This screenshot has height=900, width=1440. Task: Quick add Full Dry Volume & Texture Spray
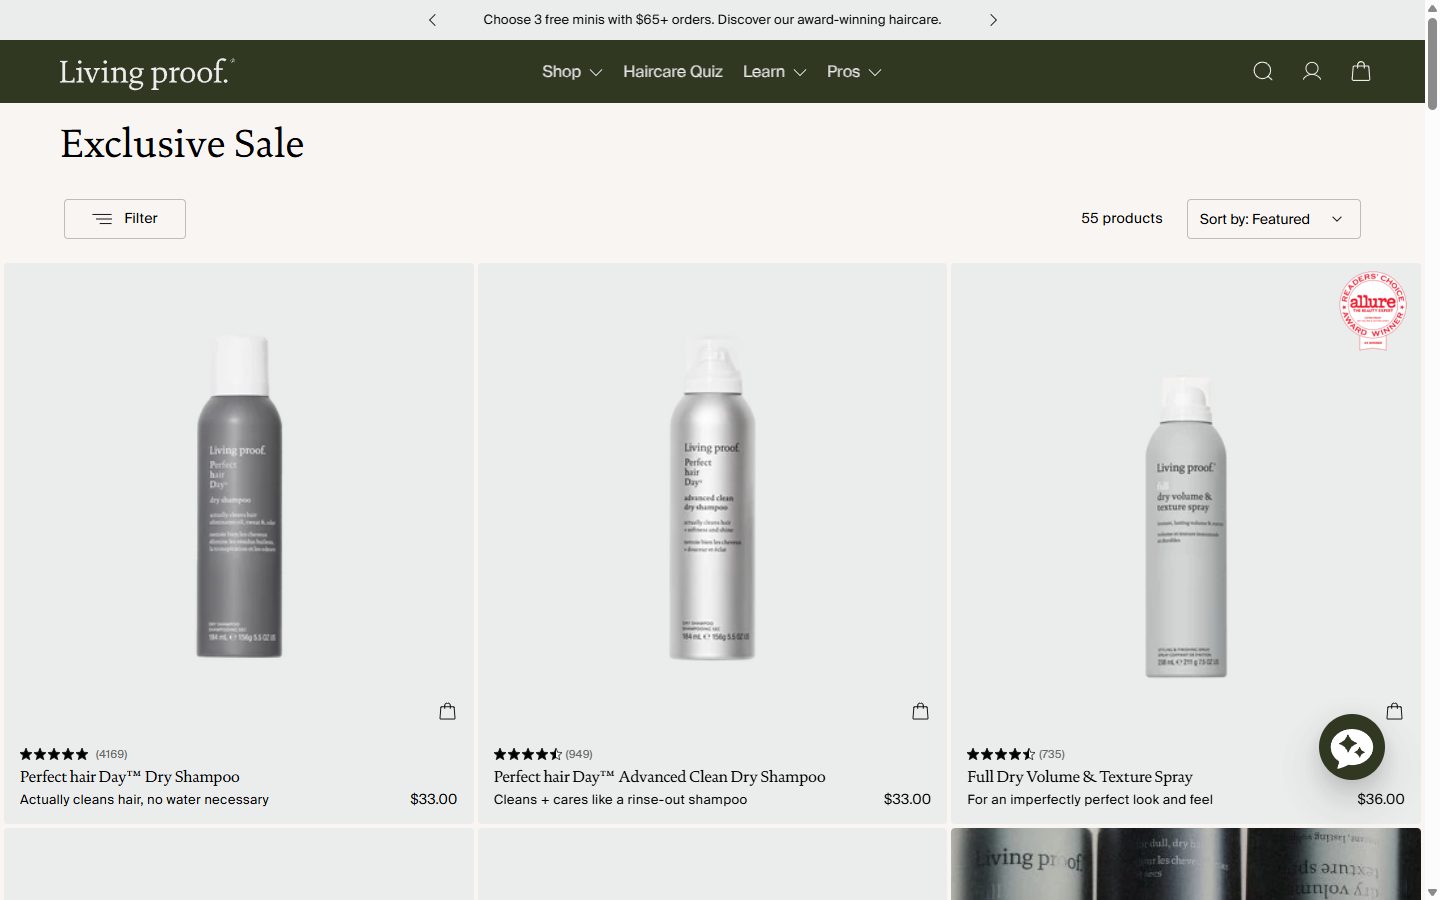[1395, 711]
